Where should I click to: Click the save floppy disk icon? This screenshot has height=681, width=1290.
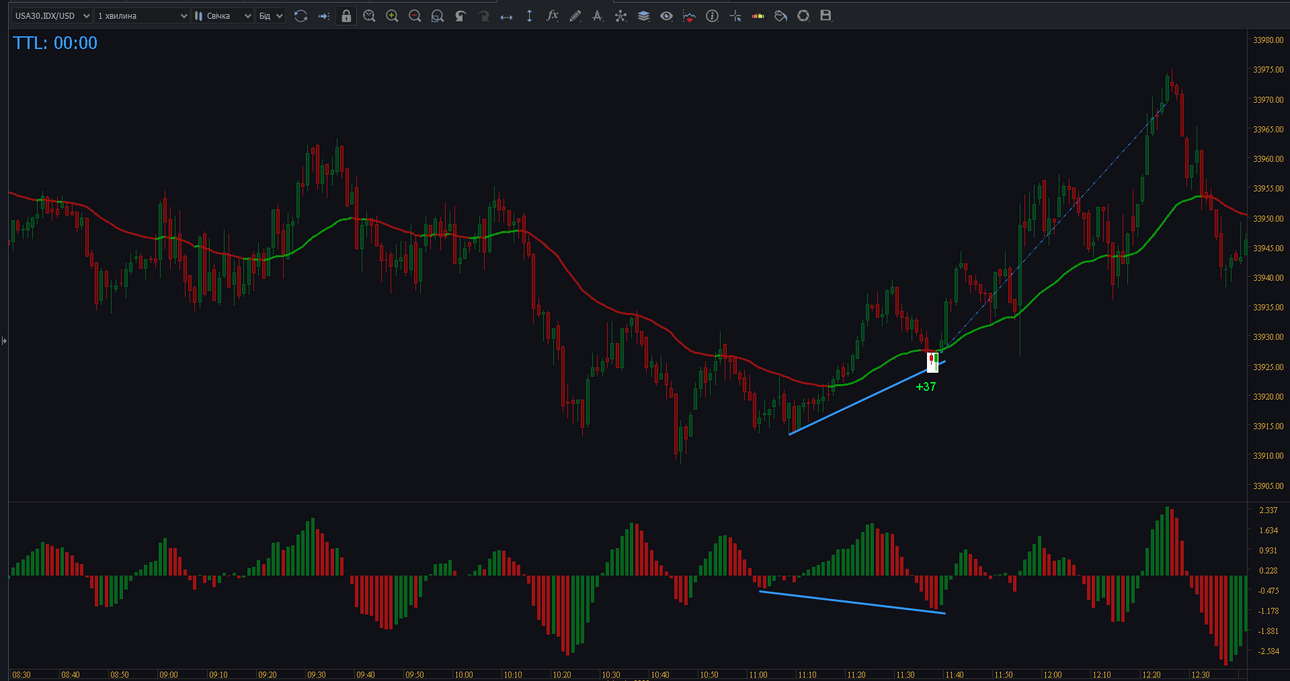pos(826,16)
